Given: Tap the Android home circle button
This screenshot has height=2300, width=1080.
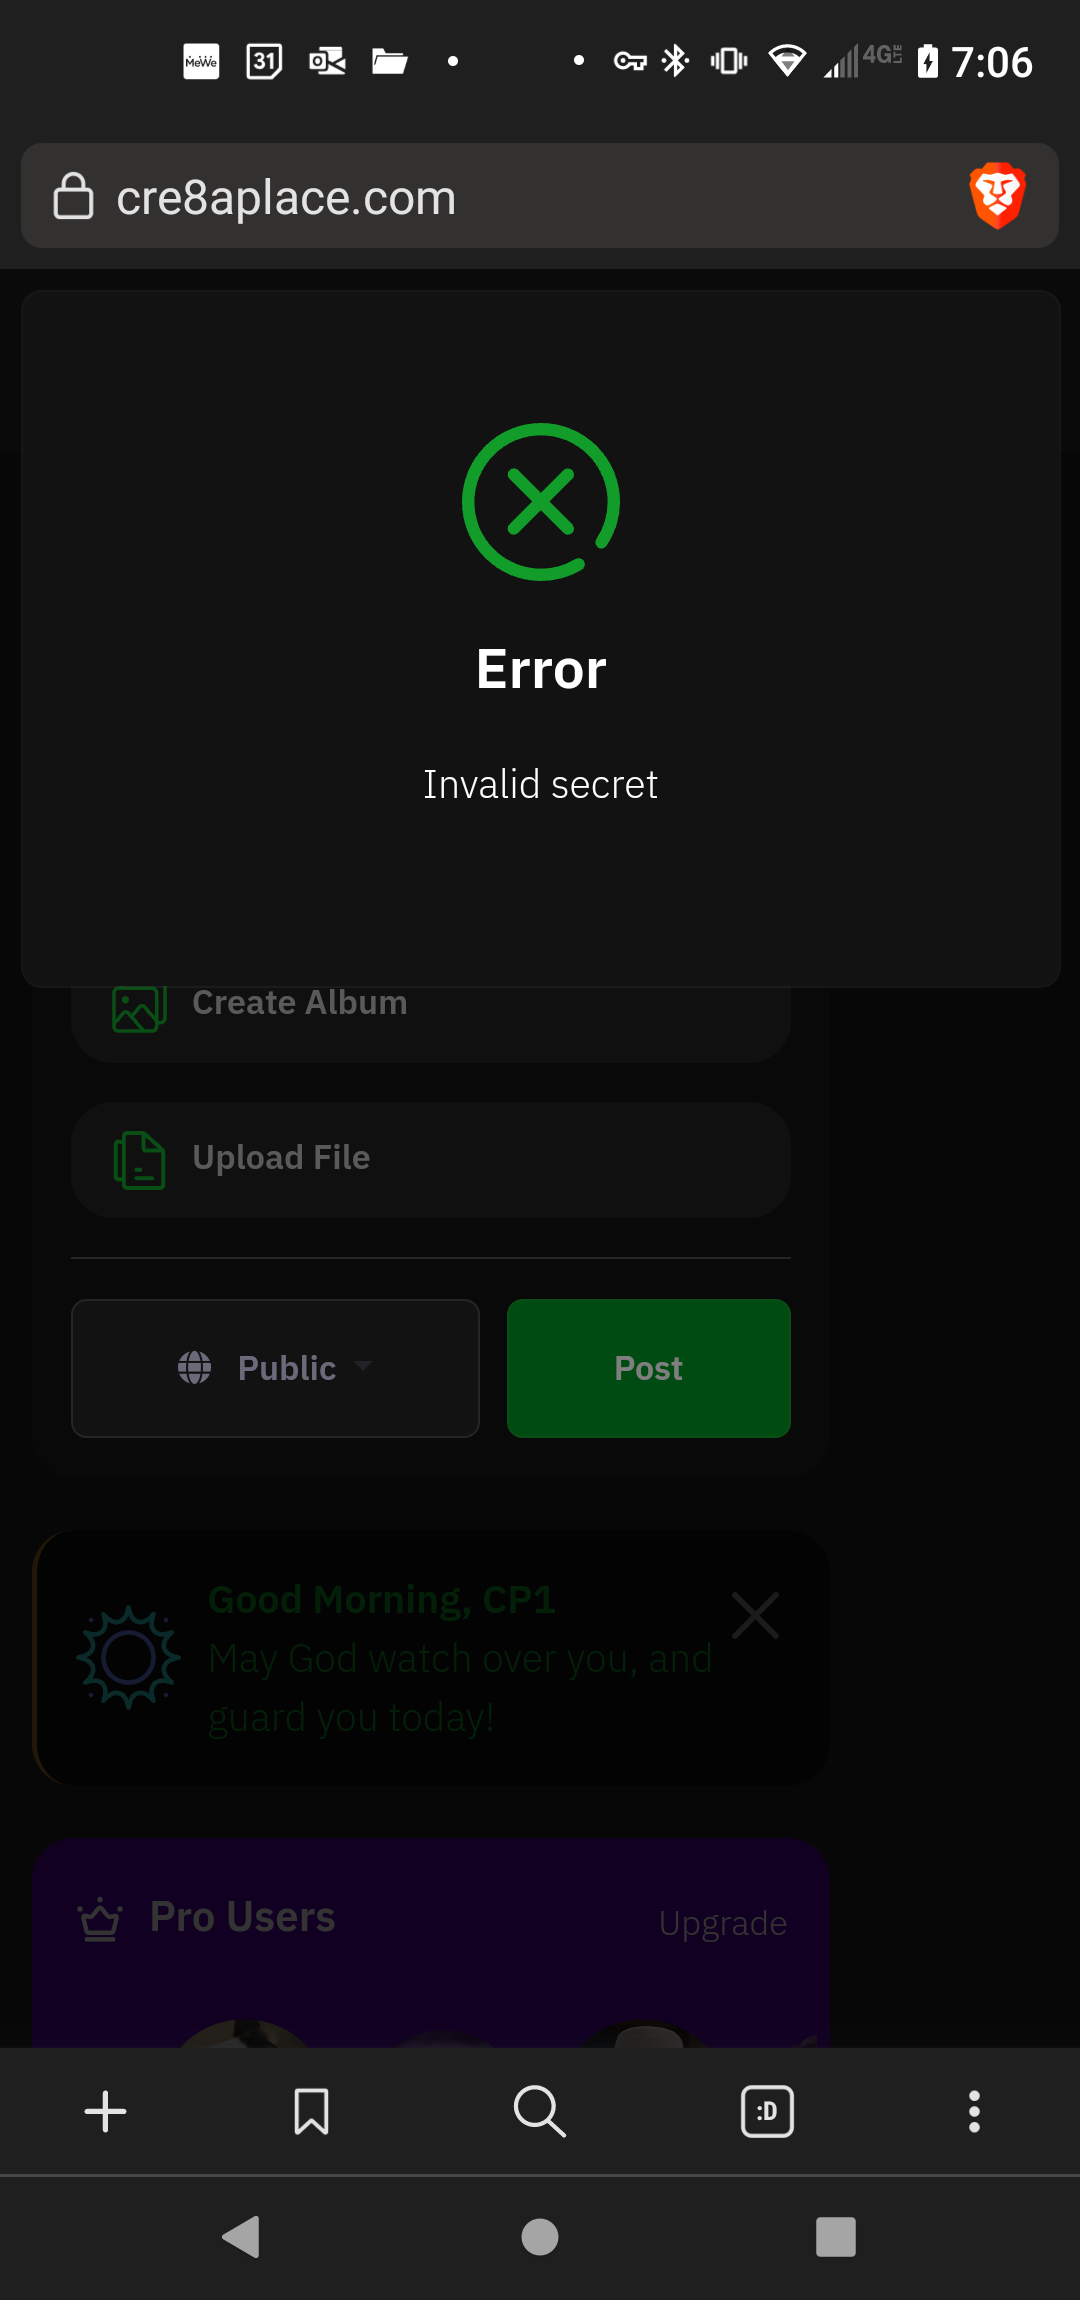Looking at the screenshot, I should [540, 2236].
